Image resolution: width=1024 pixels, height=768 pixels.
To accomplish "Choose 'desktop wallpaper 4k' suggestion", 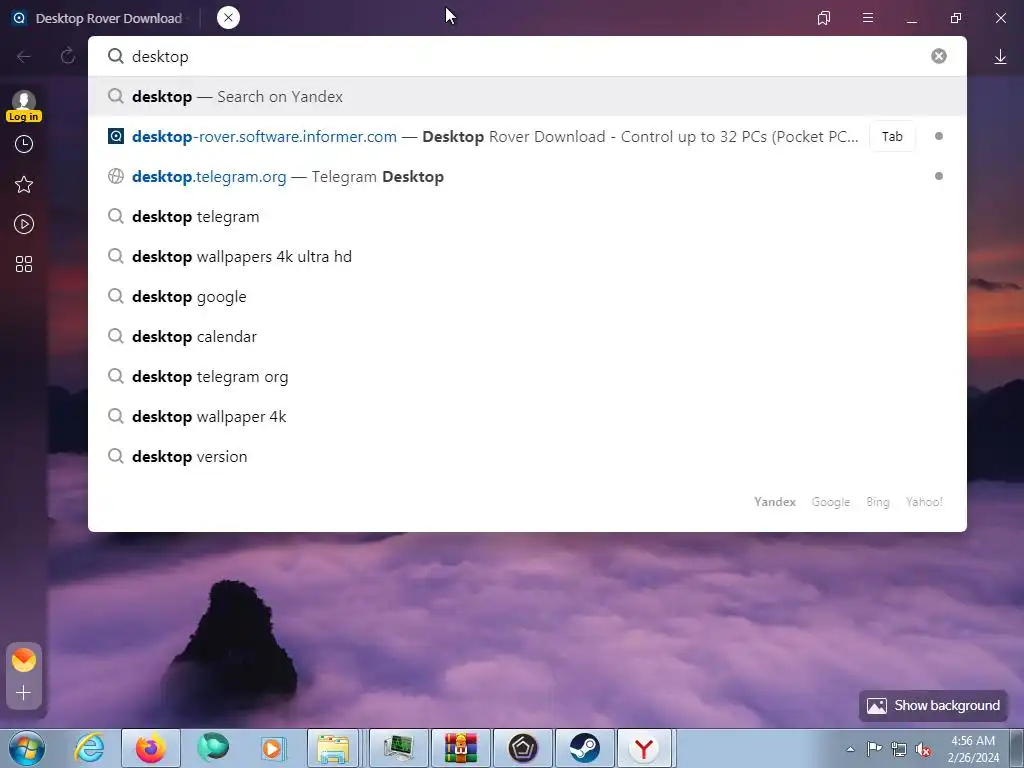I will [527, 417].
